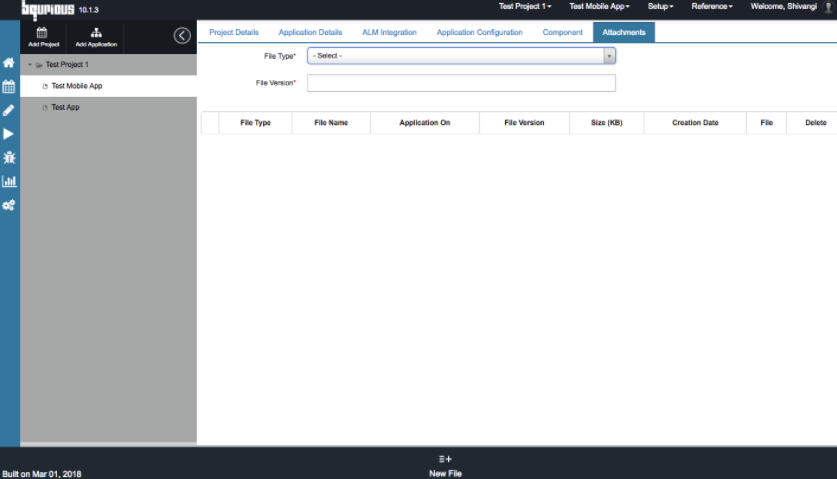Switch to the Application Details tab
This screenshot has height=479, width=837.
click(310, 33)
